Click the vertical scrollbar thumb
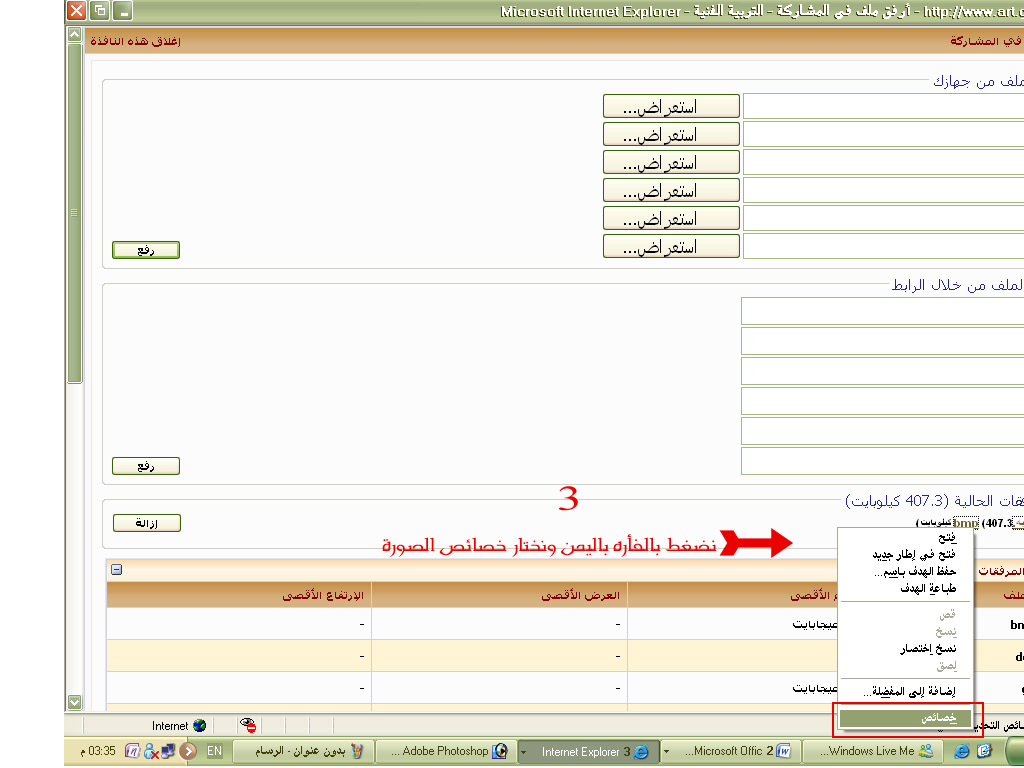Screen dimensions: 1024x768 74,213
